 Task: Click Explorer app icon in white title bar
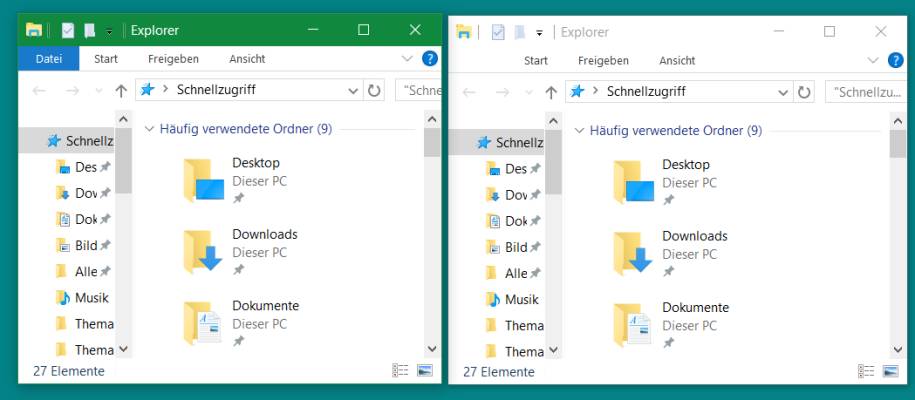pos(464,32)
